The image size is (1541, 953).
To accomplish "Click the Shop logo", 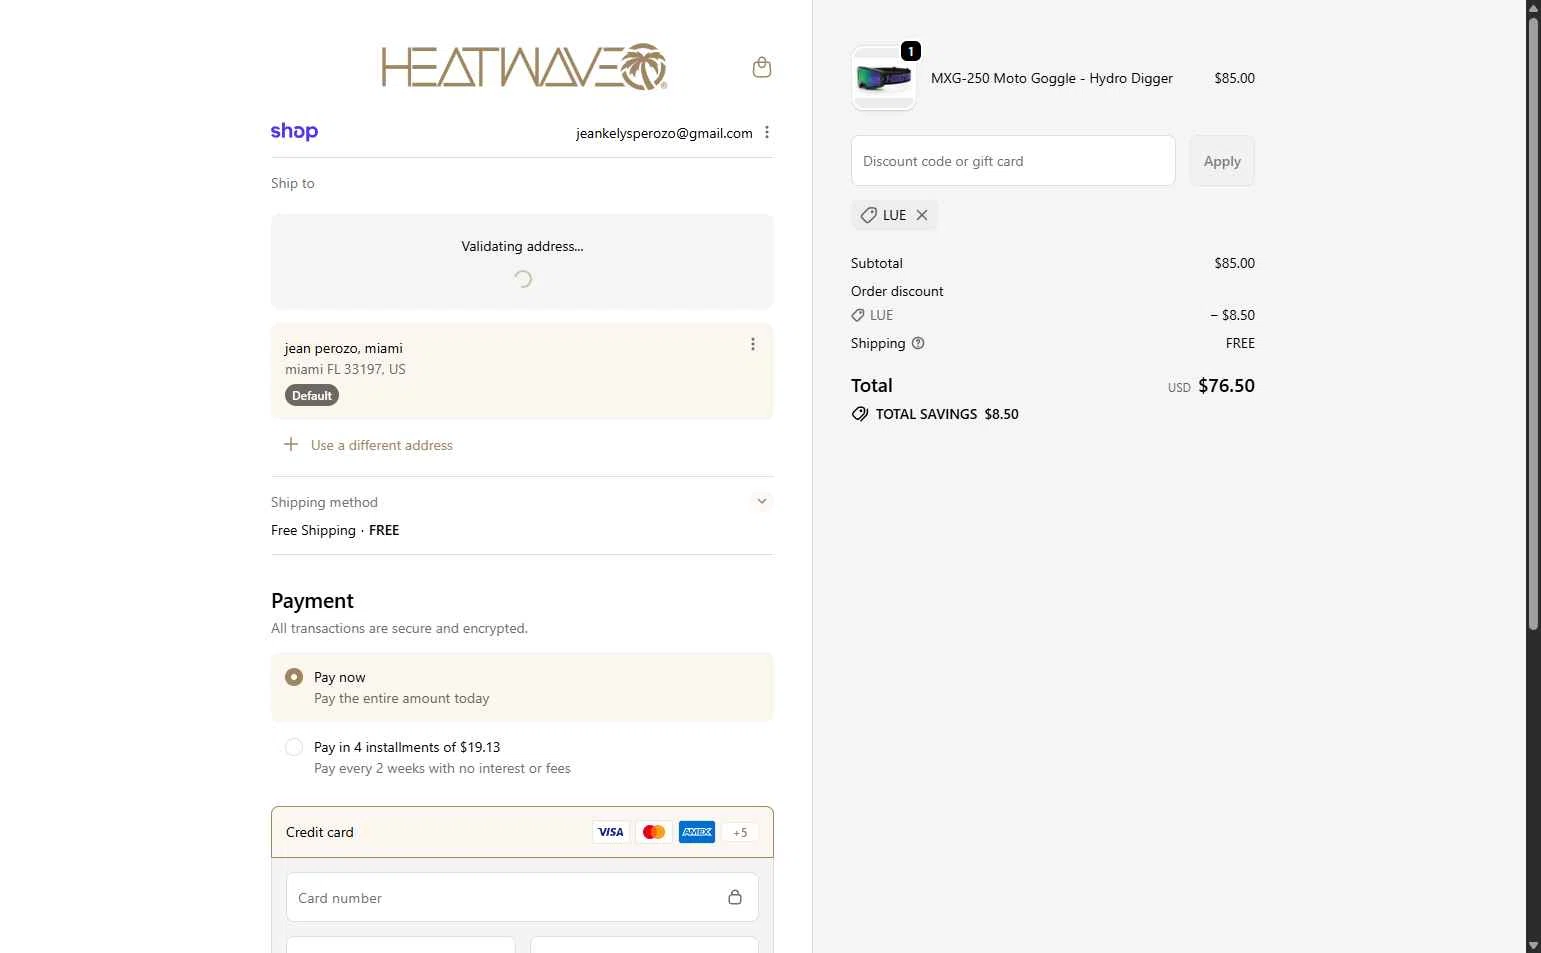I will click(294, 131).
